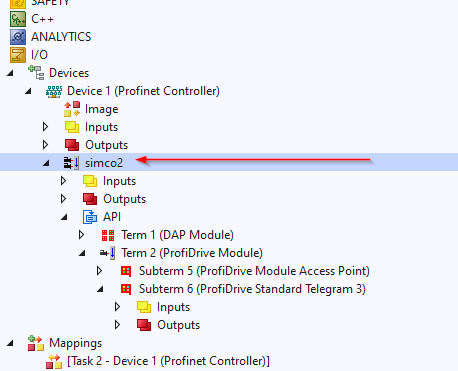
Task: Select Outputs under Subterm 6
Action: [x=178, y=325]
